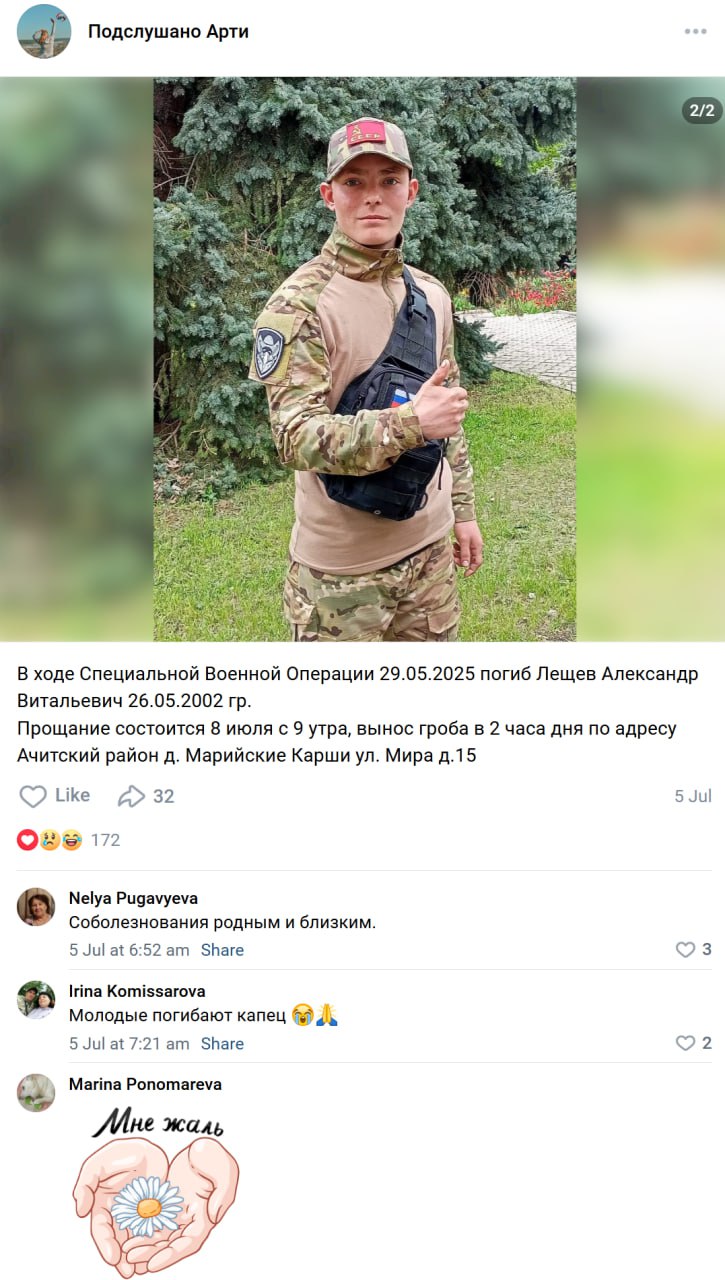
Task: Open the 5 Jul post date link
Action: 693,796
